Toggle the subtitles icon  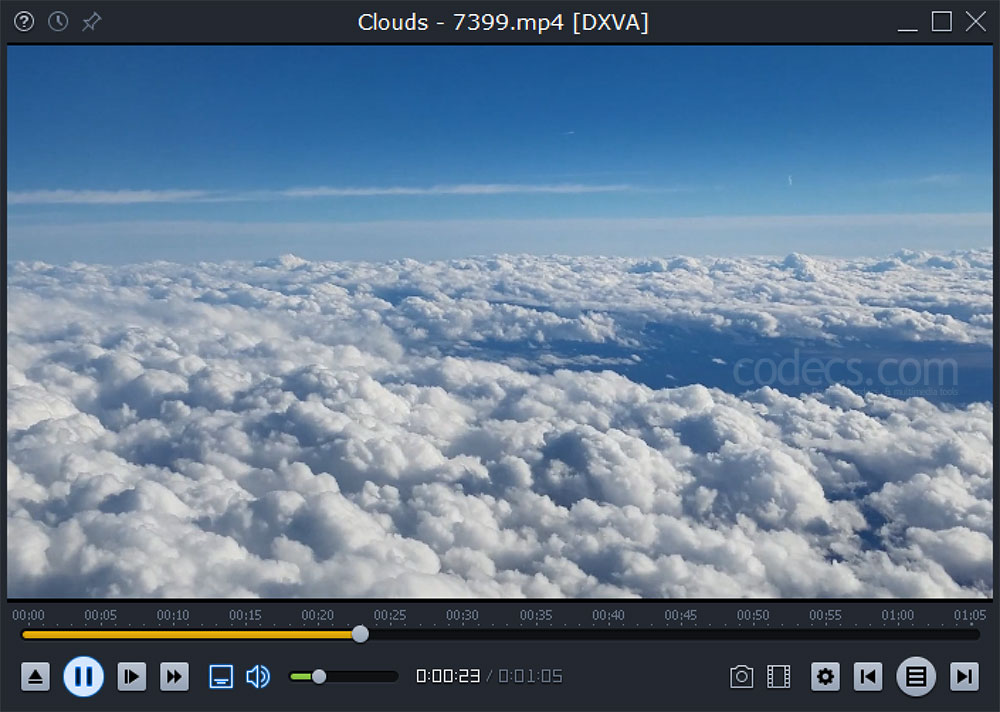(221, 676)
